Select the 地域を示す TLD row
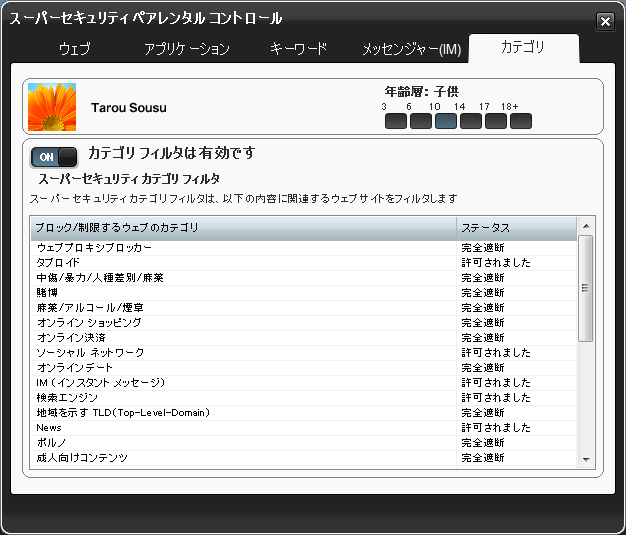Screen dimensions: 626x535 click(x=304, y=412)
